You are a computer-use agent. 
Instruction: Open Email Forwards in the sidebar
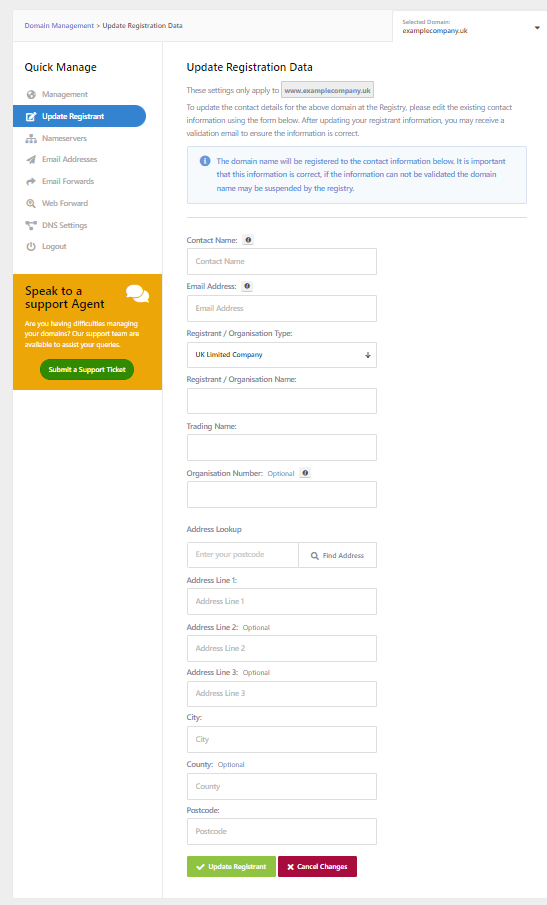[68, 181]
